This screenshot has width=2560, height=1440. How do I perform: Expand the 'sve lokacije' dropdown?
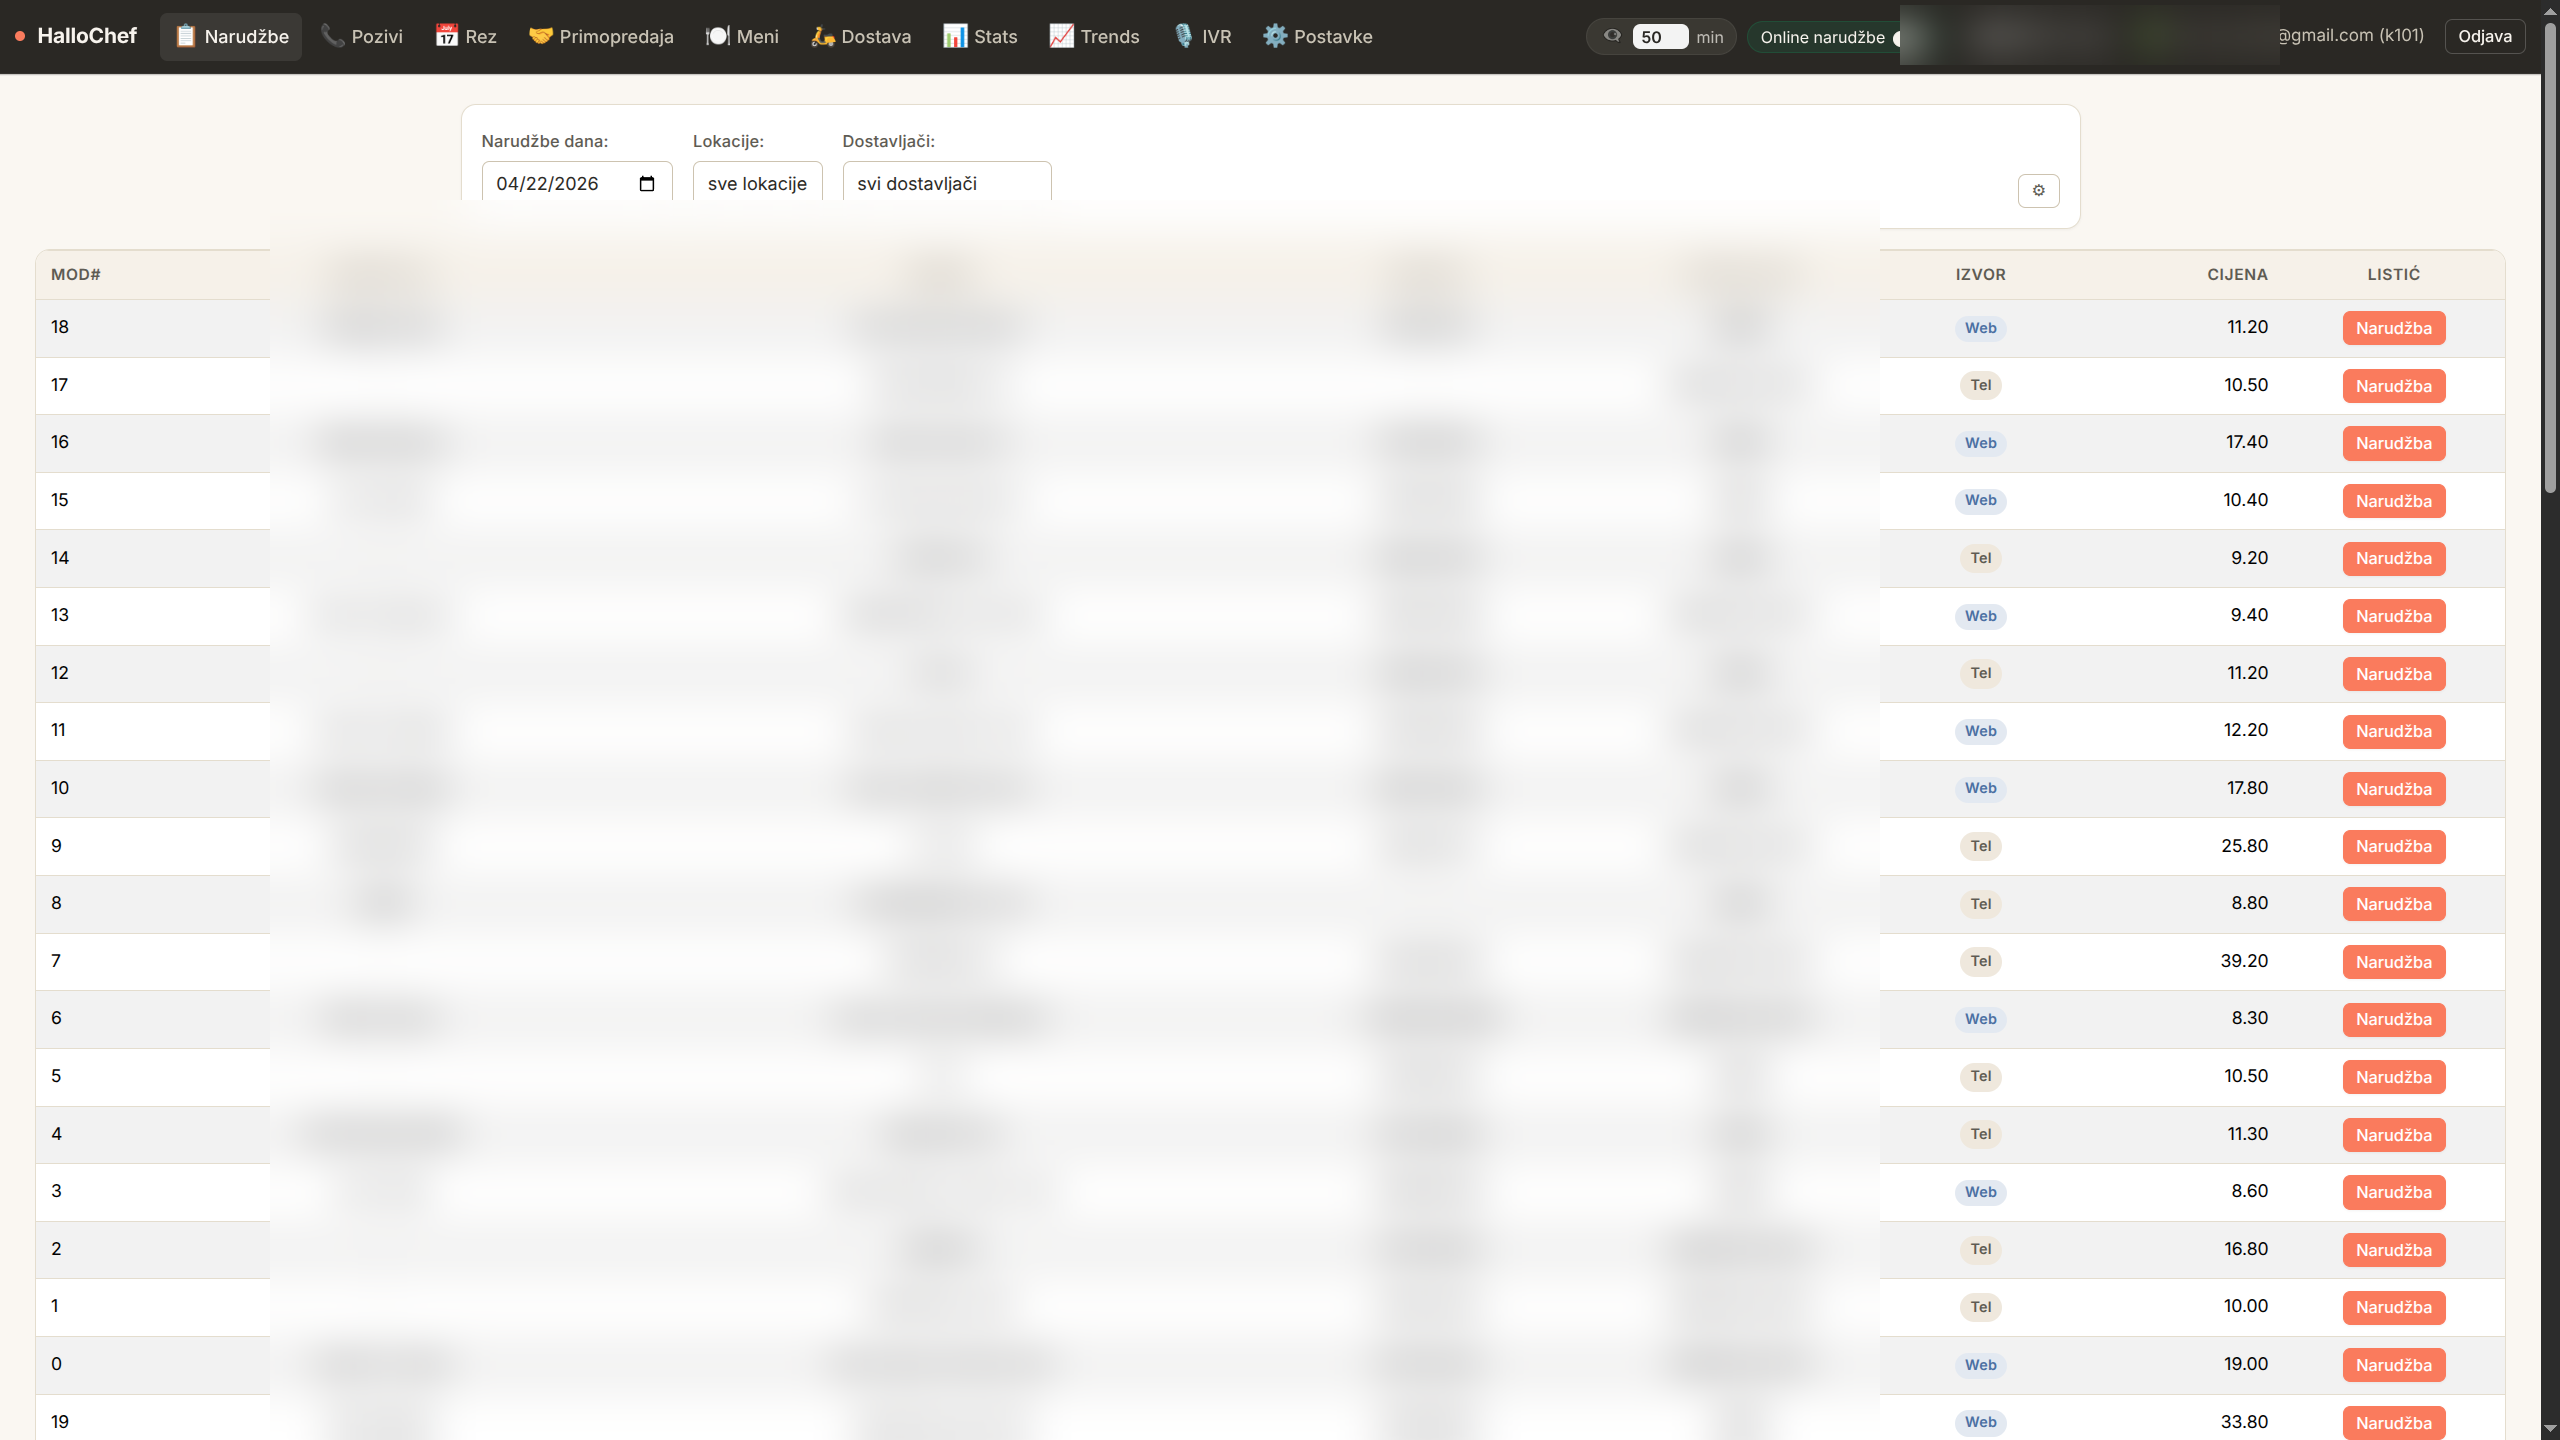(x=757, y=183)
